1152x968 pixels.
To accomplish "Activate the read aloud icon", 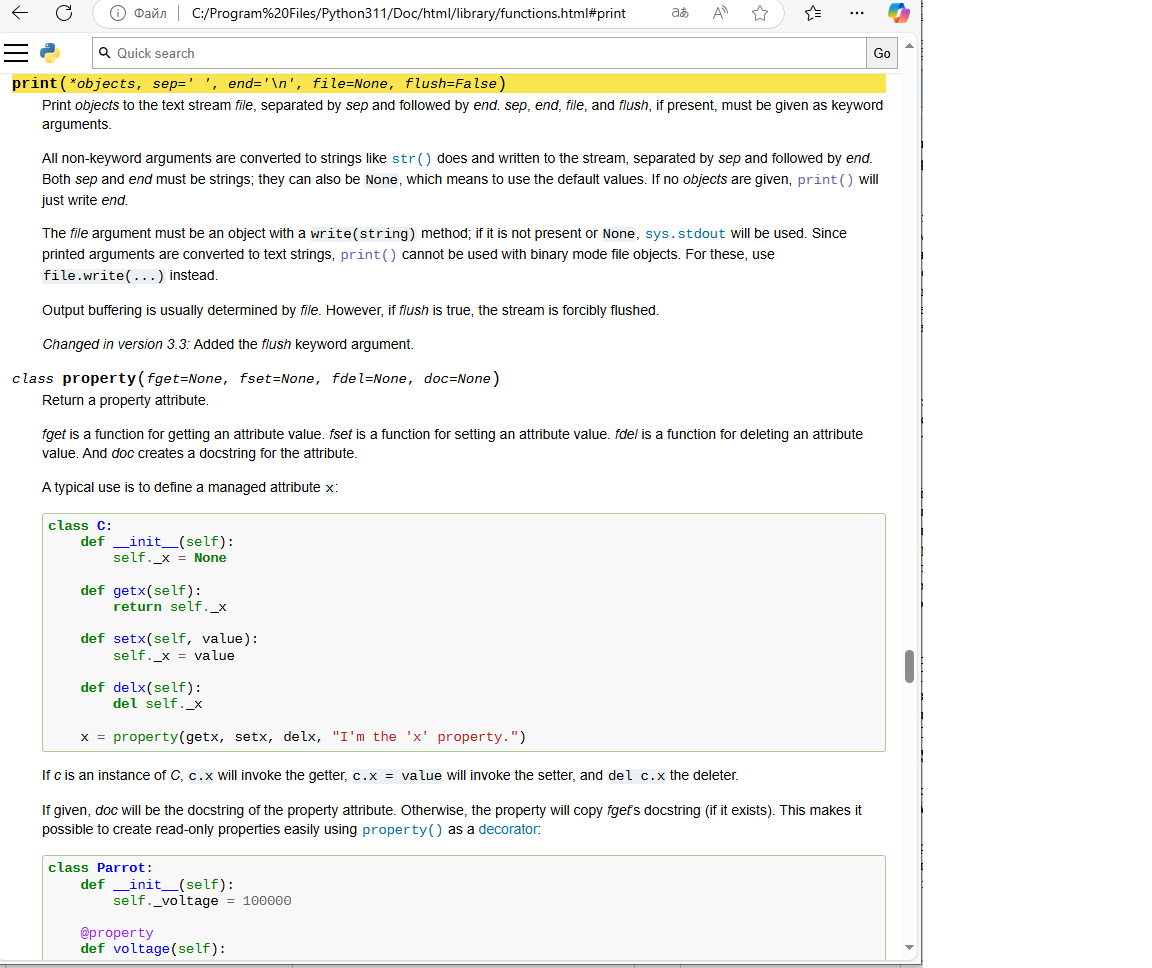I will tap(720, 14).
